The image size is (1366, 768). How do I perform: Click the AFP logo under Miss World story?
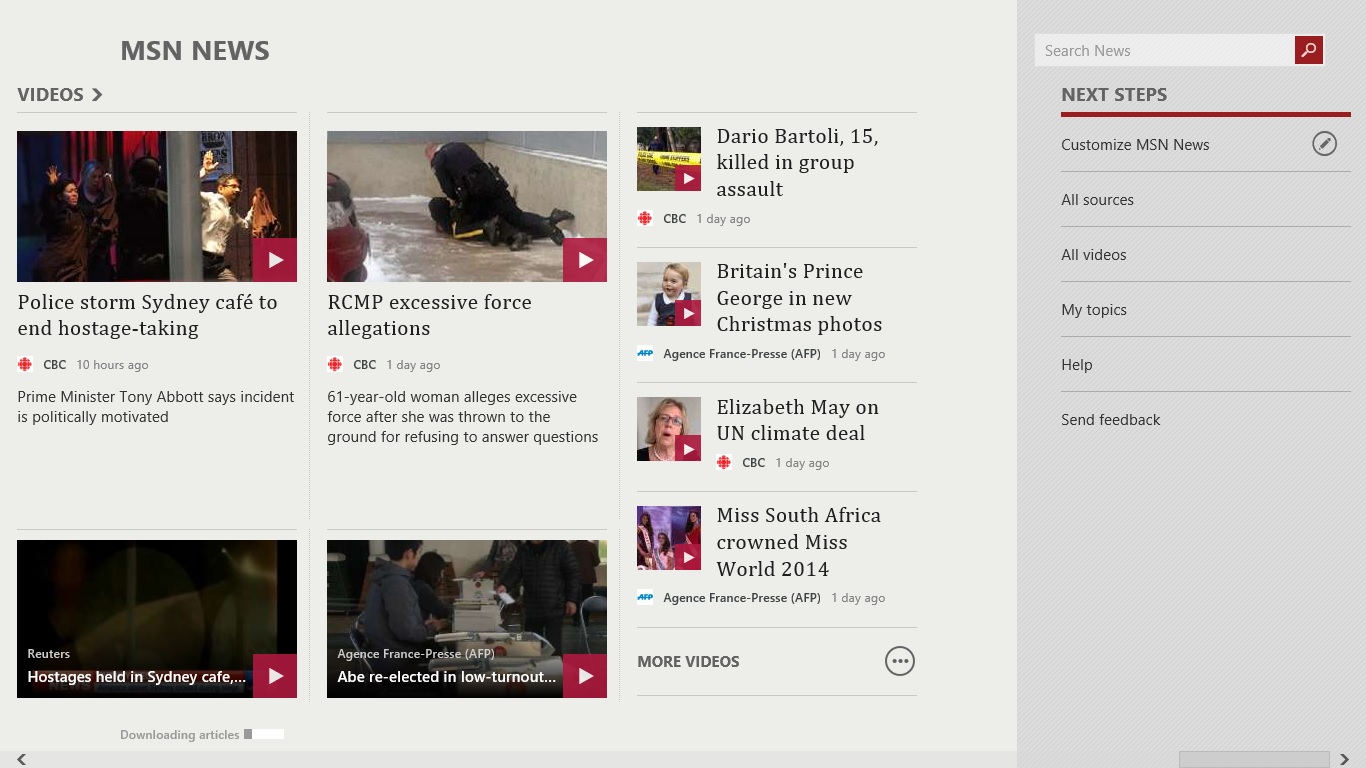[x=645, y=597]
